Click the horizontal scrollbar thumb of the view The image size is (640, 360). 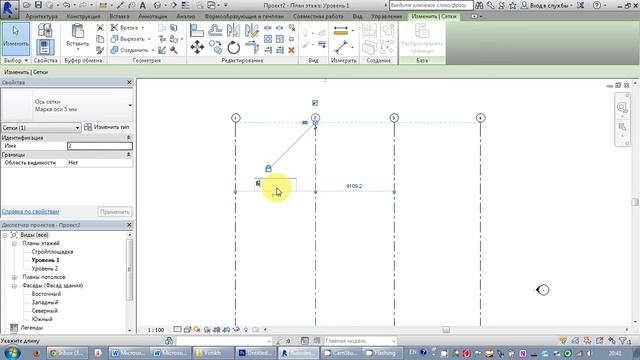(446, 329)
